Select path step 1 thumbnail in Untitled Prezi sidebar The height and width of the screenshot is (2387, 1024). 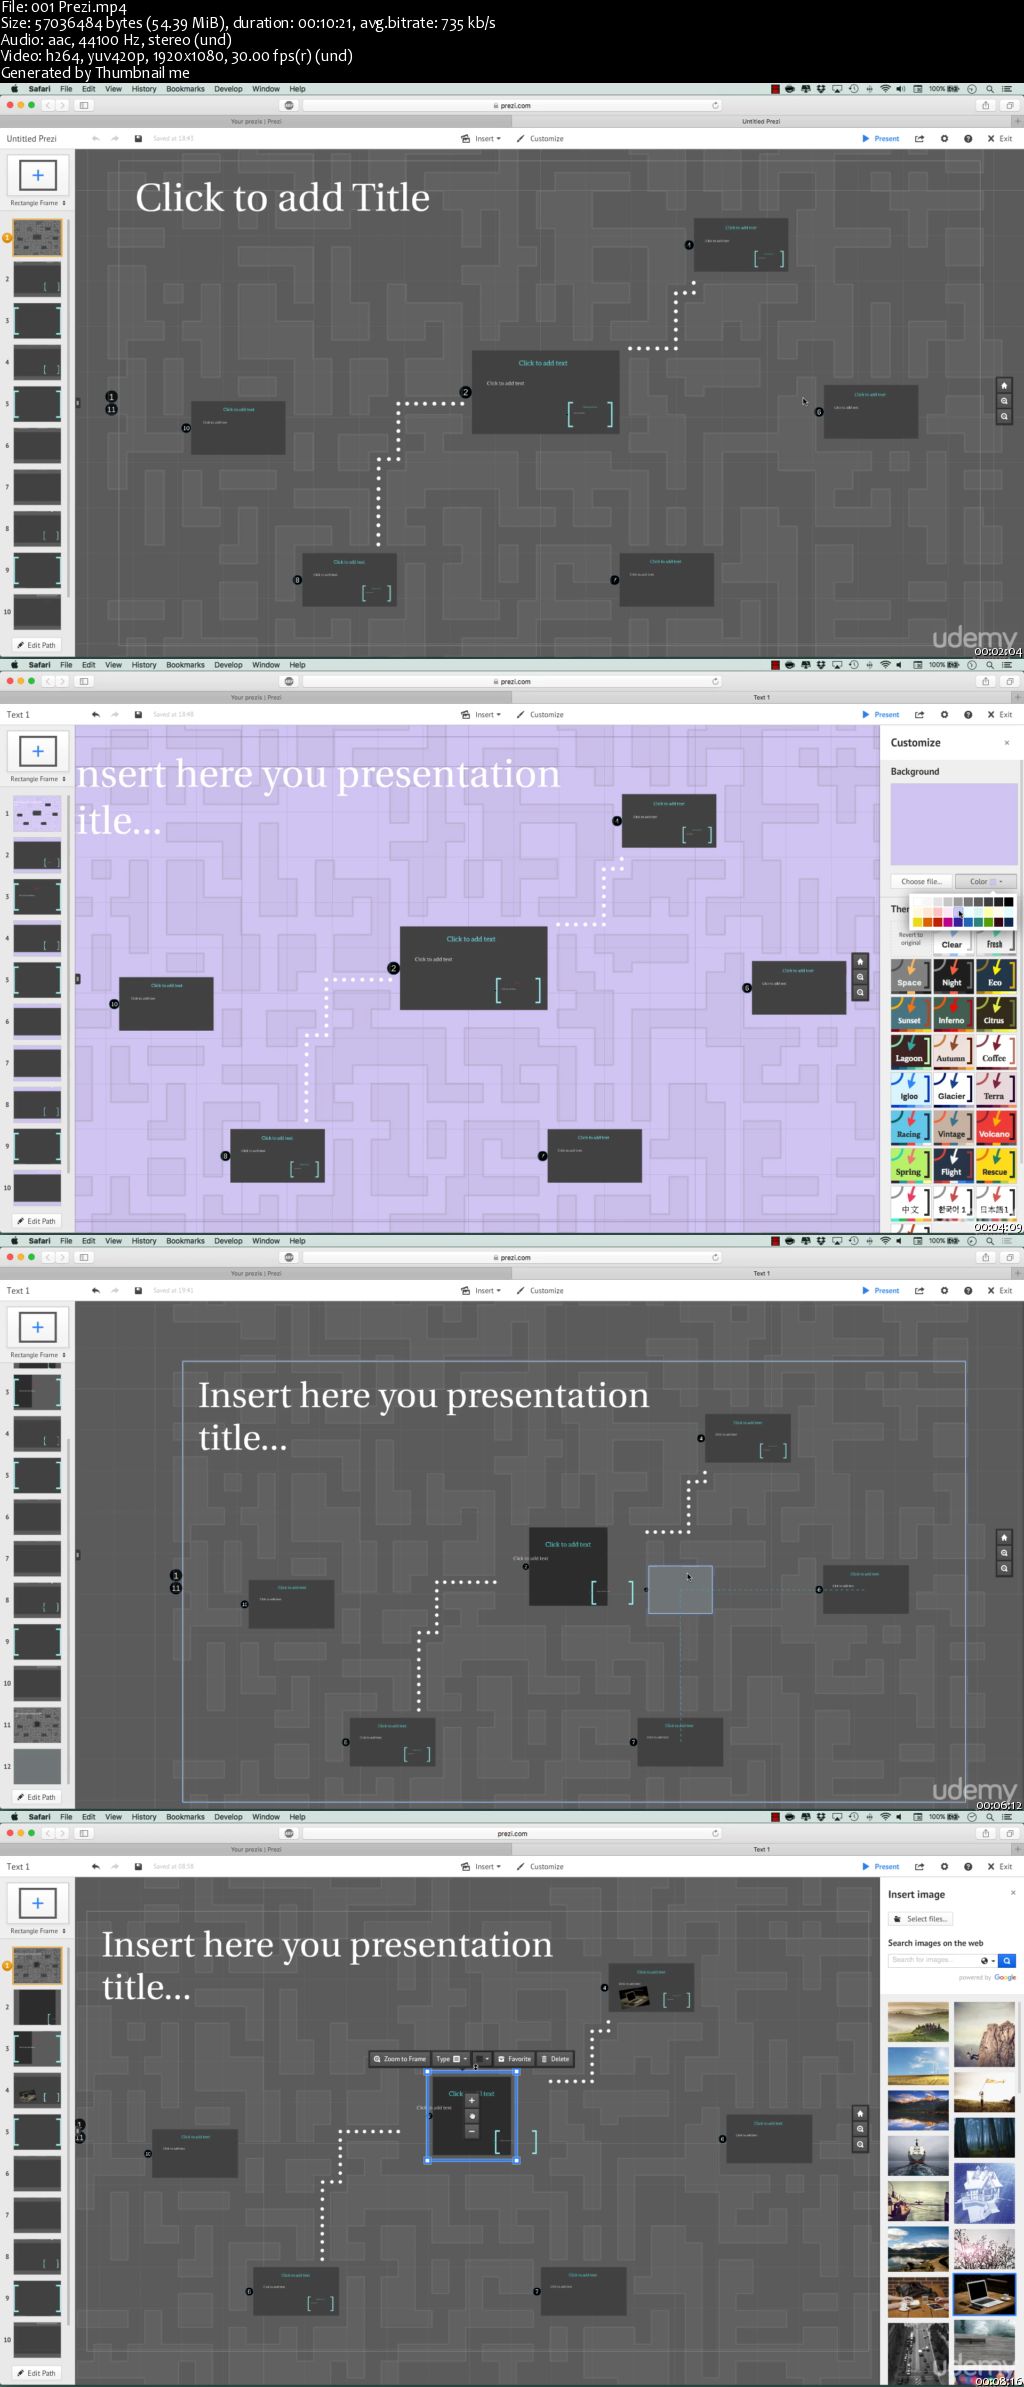(x=37, y=238)
